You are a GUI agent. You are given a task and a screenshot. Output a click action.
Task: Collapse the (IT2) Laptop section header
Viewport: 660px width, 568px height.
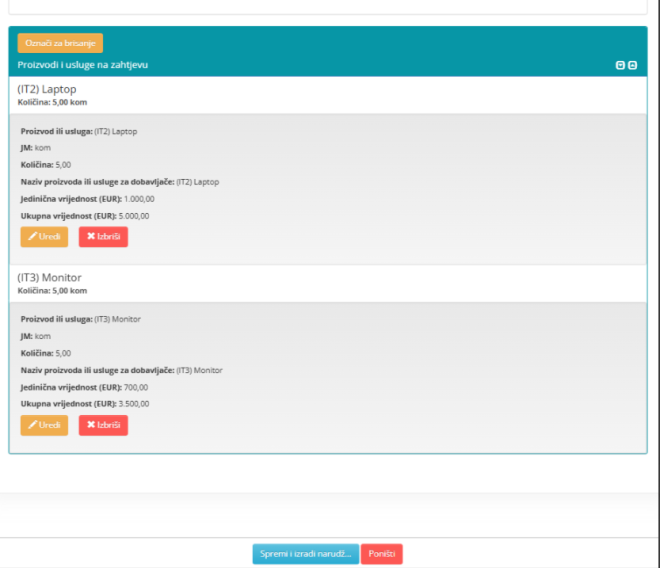click(47, 89)
